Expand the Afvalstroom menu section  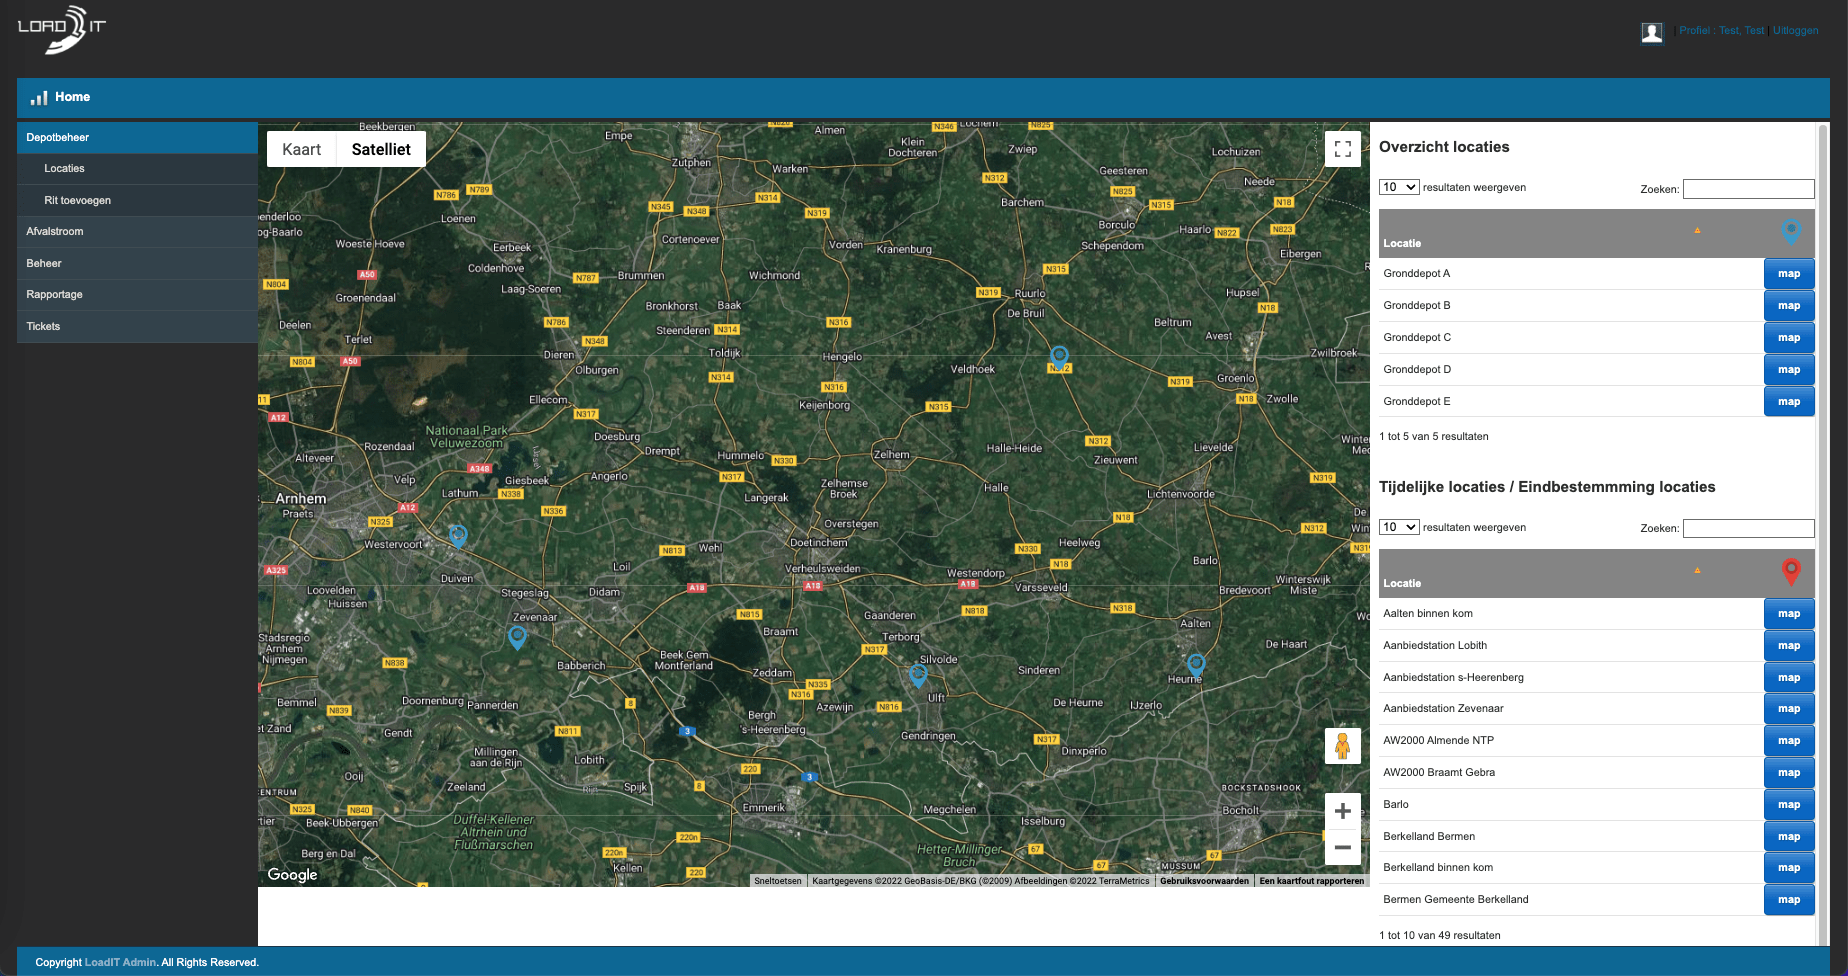pyautogui.click(x=55, y=232)
